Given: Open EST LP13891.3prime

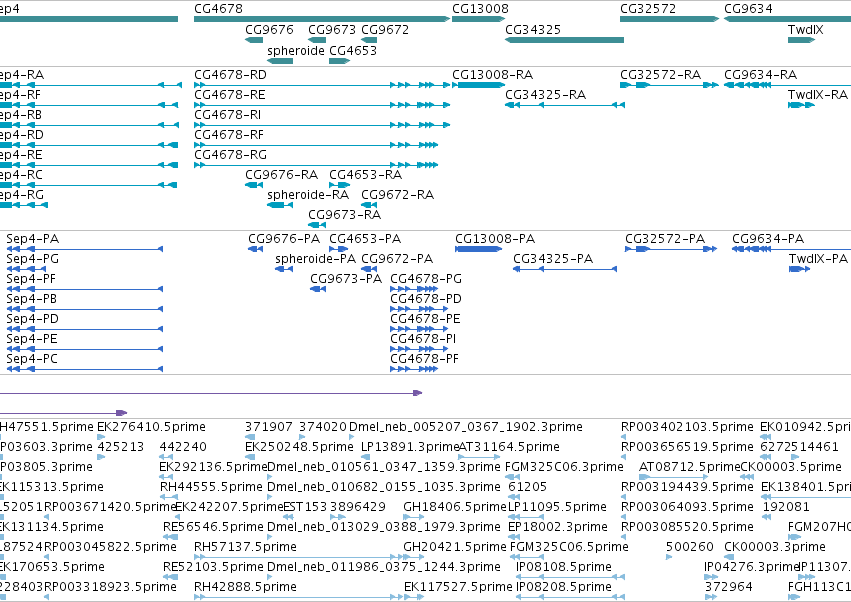Looking at the screenshot, I should (410, 447).
